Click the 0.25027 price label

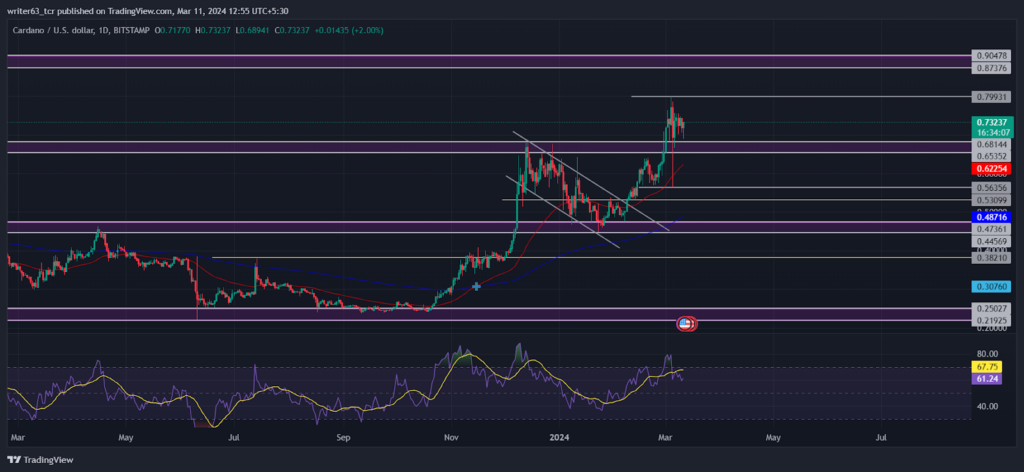point(991,308)
